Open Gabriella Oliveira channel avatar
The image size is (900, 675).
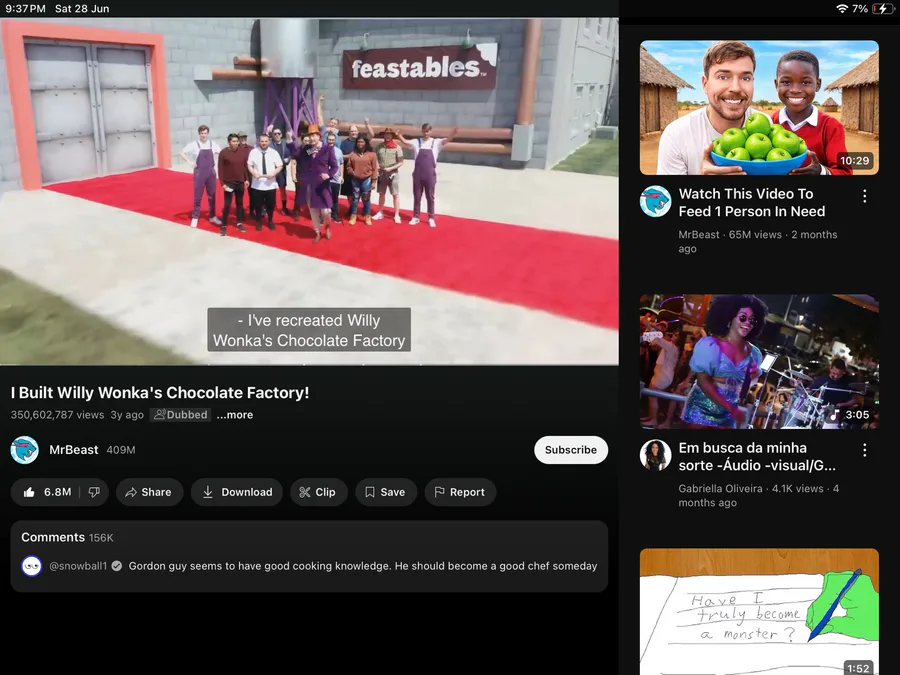tap(655, 455)
